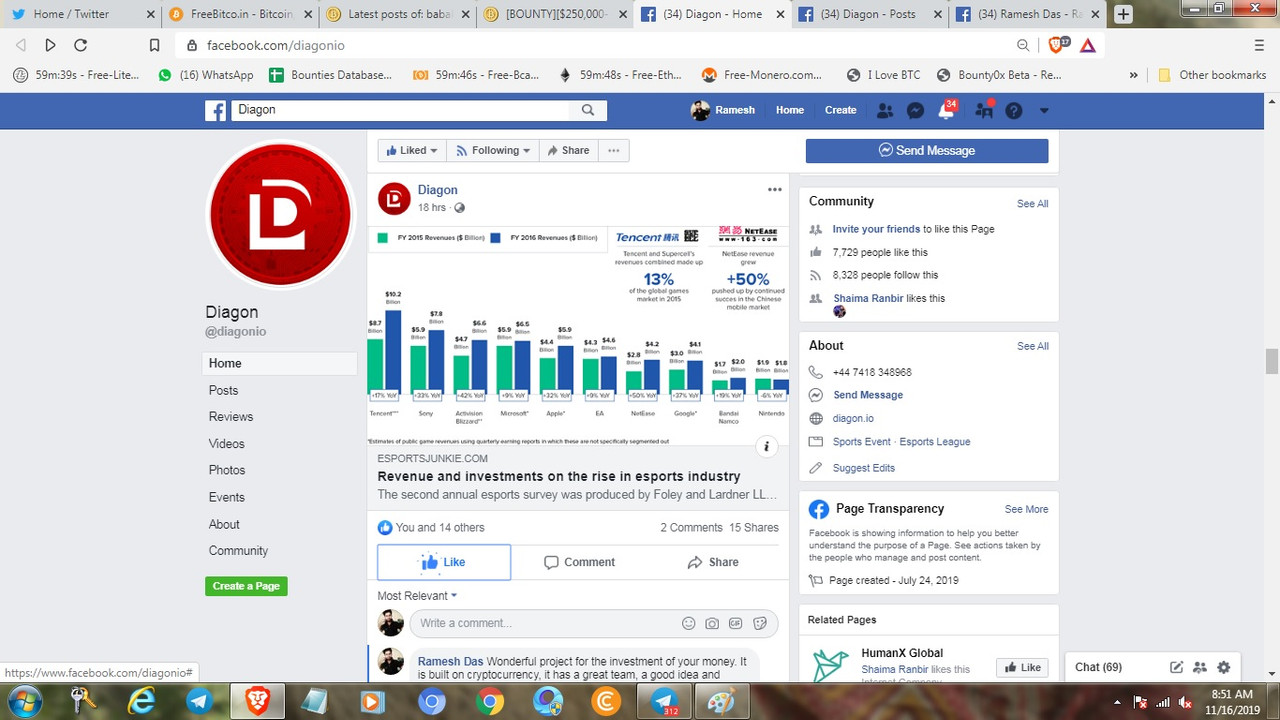Click the search magnifier button
This screenshot has height=720, width=1280.
[x=588, y=110]
